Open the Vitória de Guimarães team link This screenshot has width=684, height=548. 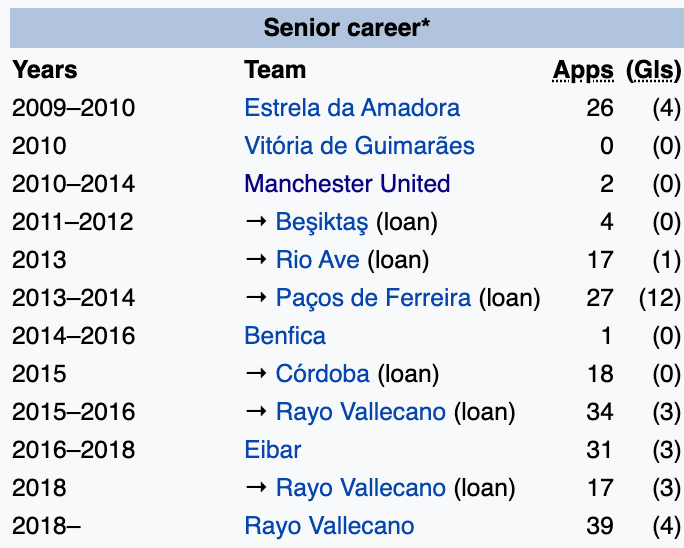tap(359, 146)
